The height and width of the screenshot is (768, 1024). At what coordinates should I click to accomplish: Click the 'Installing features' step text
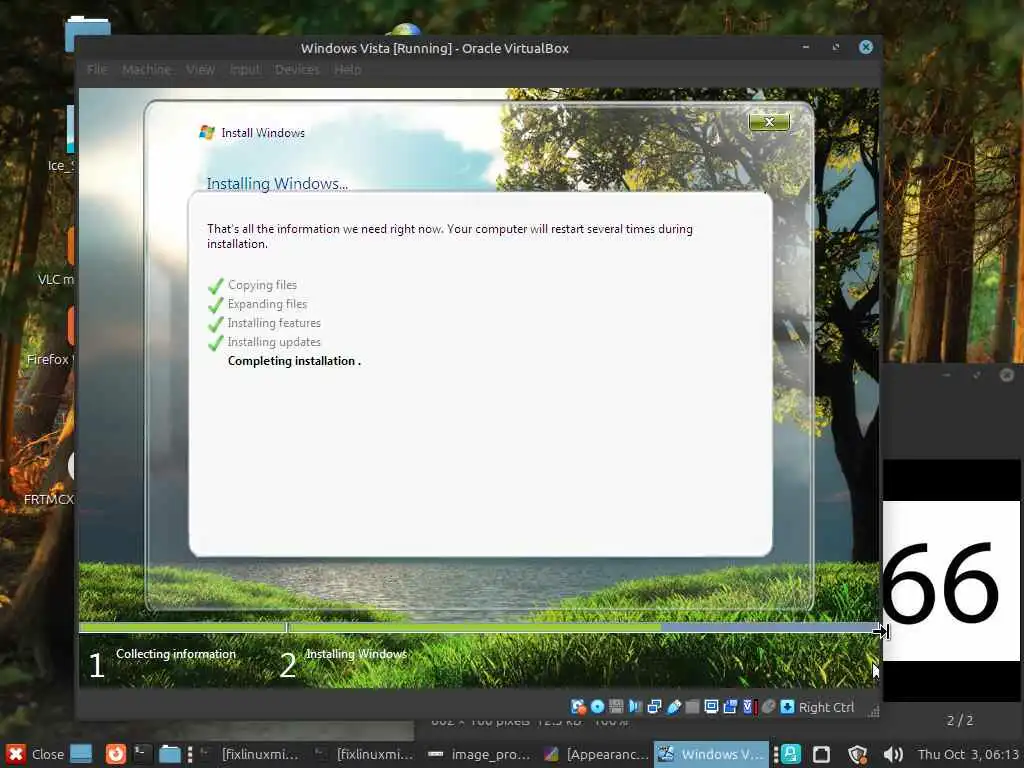274,323
